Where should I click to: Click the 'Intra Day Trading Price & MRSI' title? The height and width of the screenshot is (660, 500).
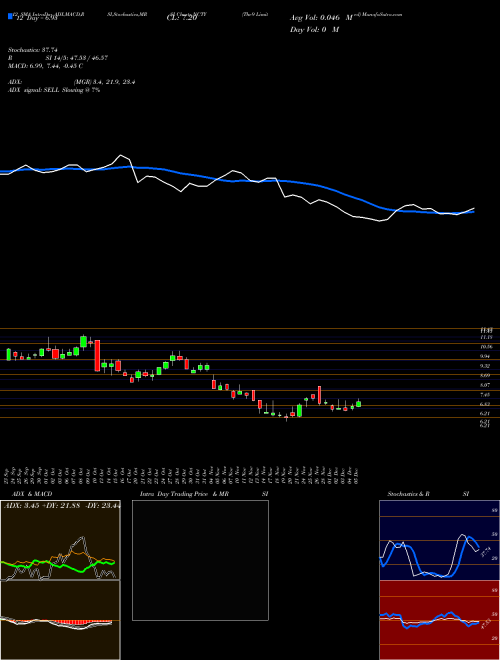tap(204, 494)
